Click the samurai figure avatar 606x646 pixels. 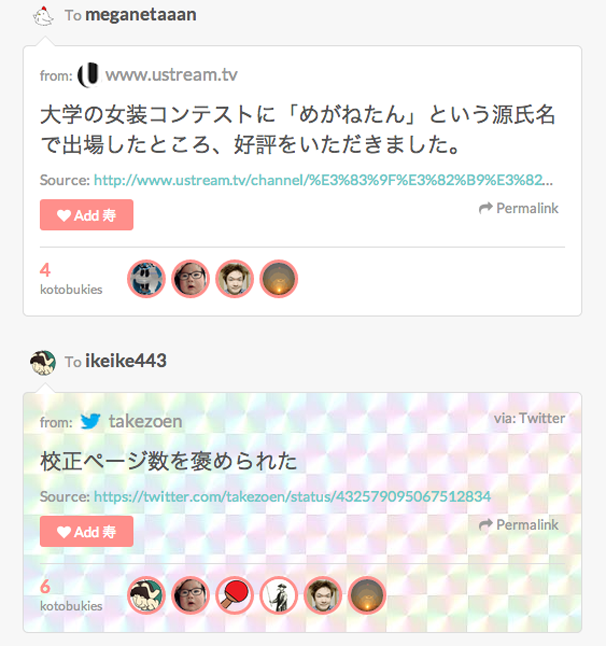coord(278,595)
